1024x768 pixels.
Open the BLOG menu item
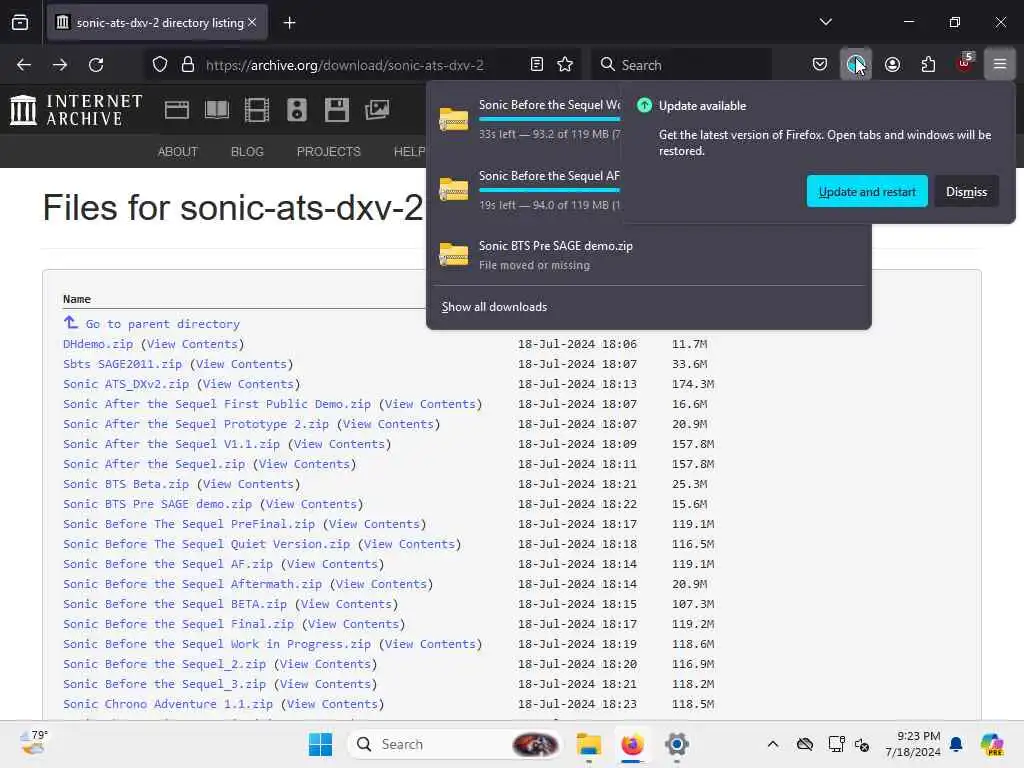[x=247, y=152]
